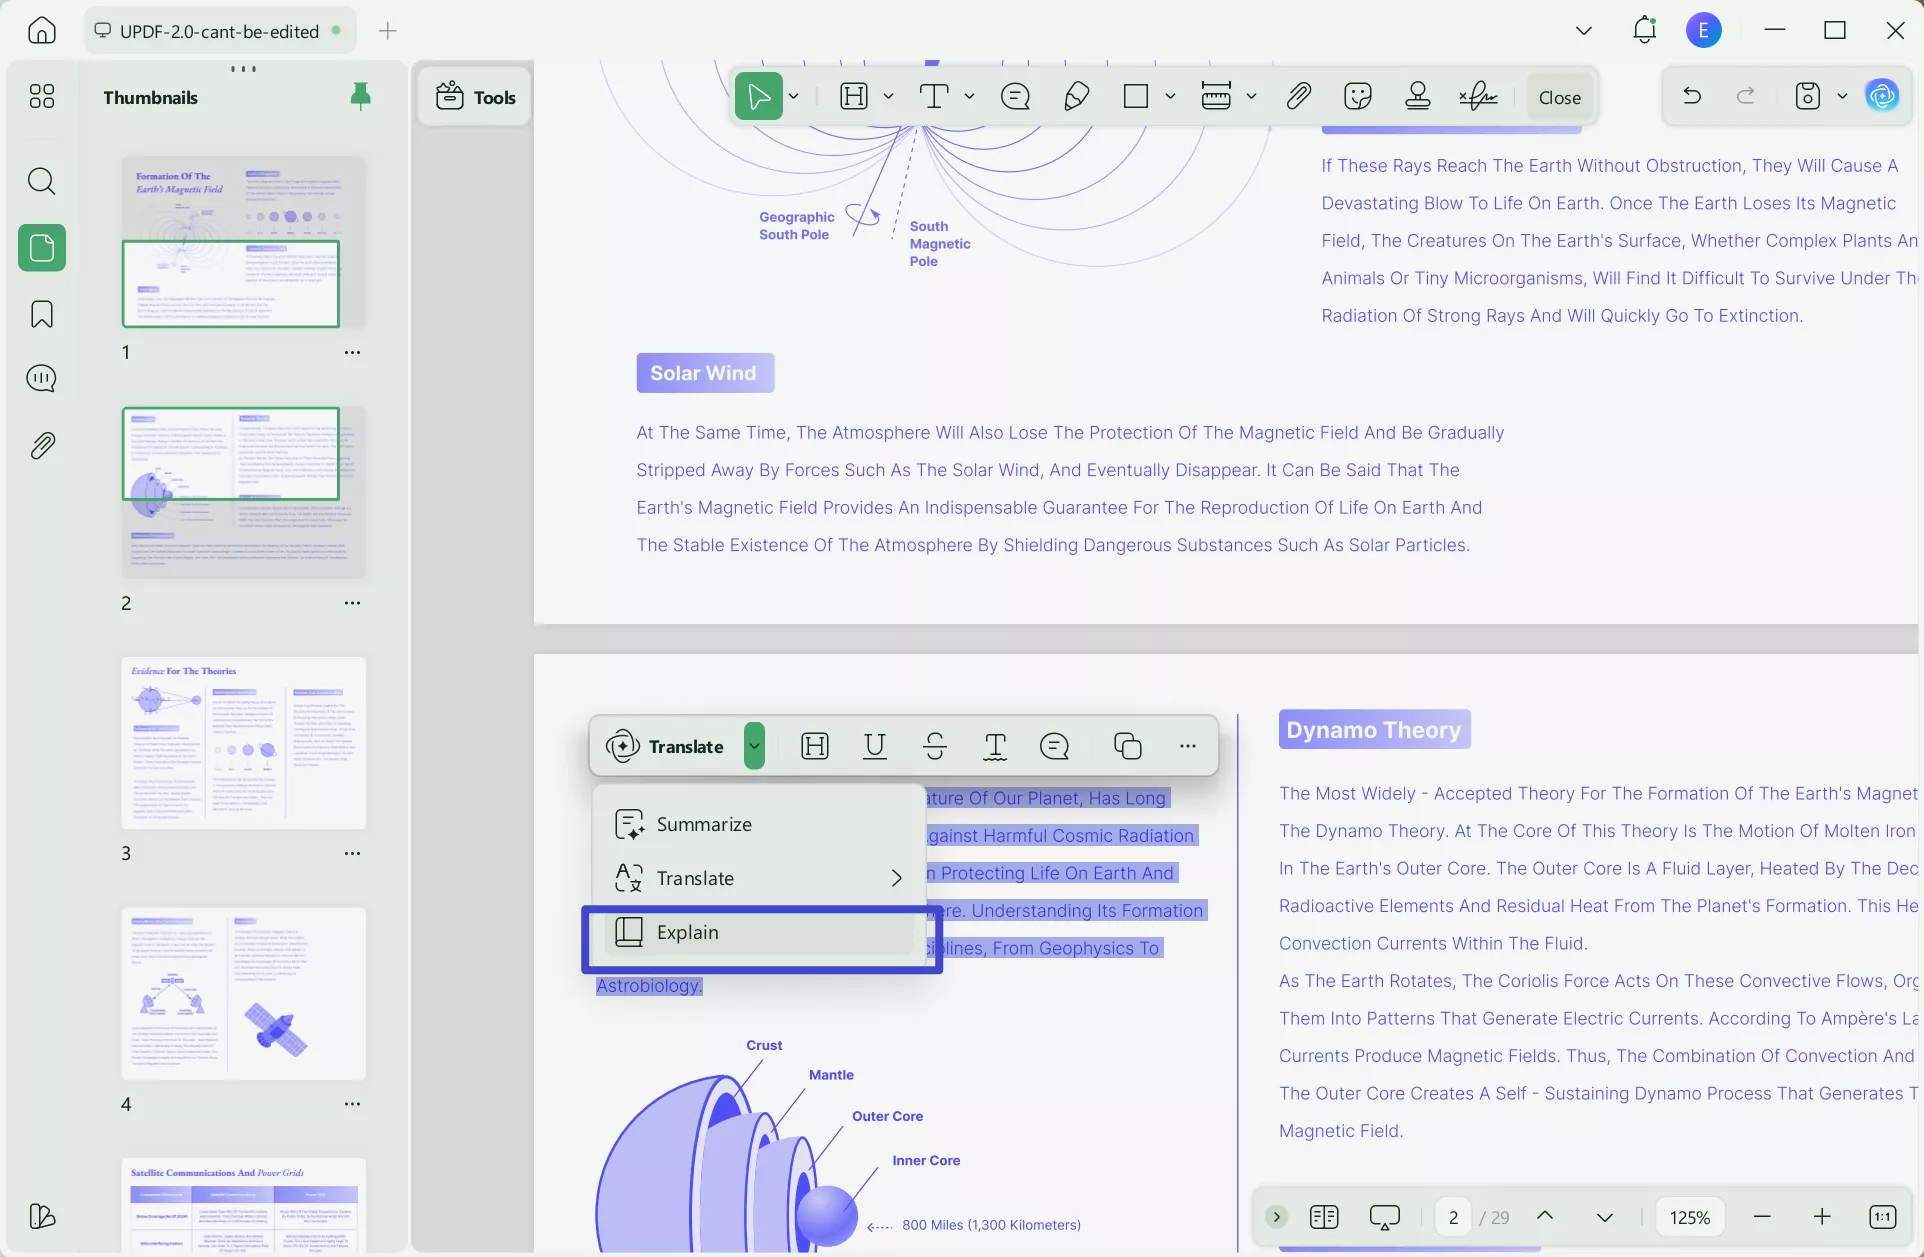Expand the Translate submenu arrow

point(896,878)
